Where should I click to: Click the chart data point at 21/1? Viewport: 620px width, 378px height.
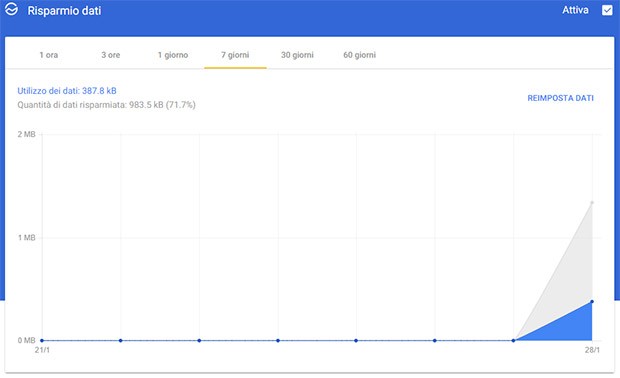point(42,340)
